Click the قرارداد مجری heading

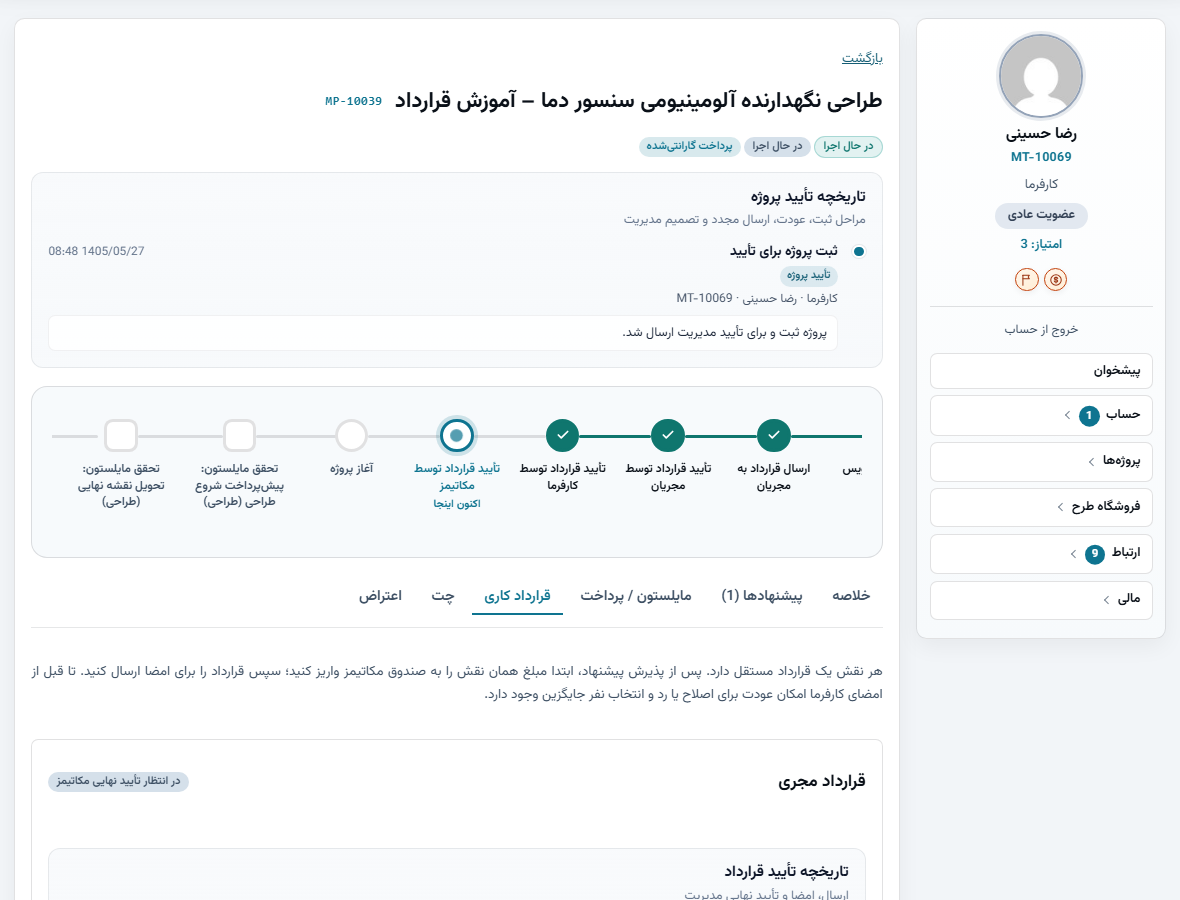821,781
